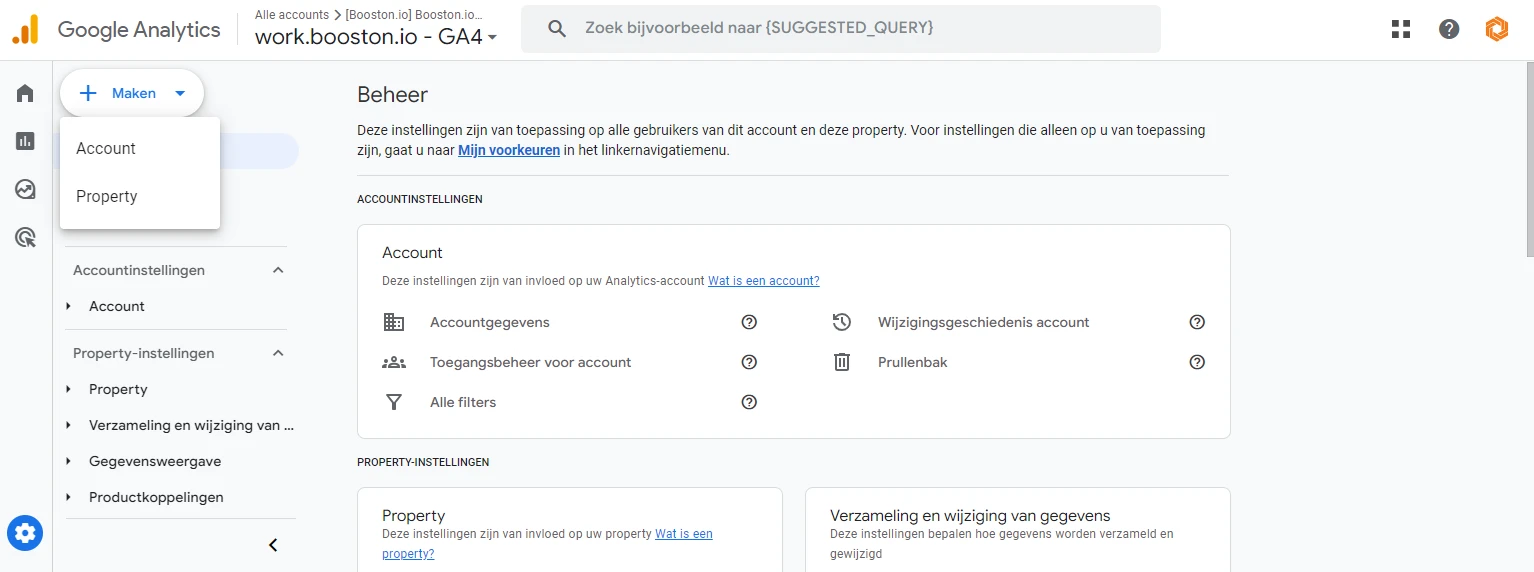Open help for Accountgegevens

pos(749,322)
